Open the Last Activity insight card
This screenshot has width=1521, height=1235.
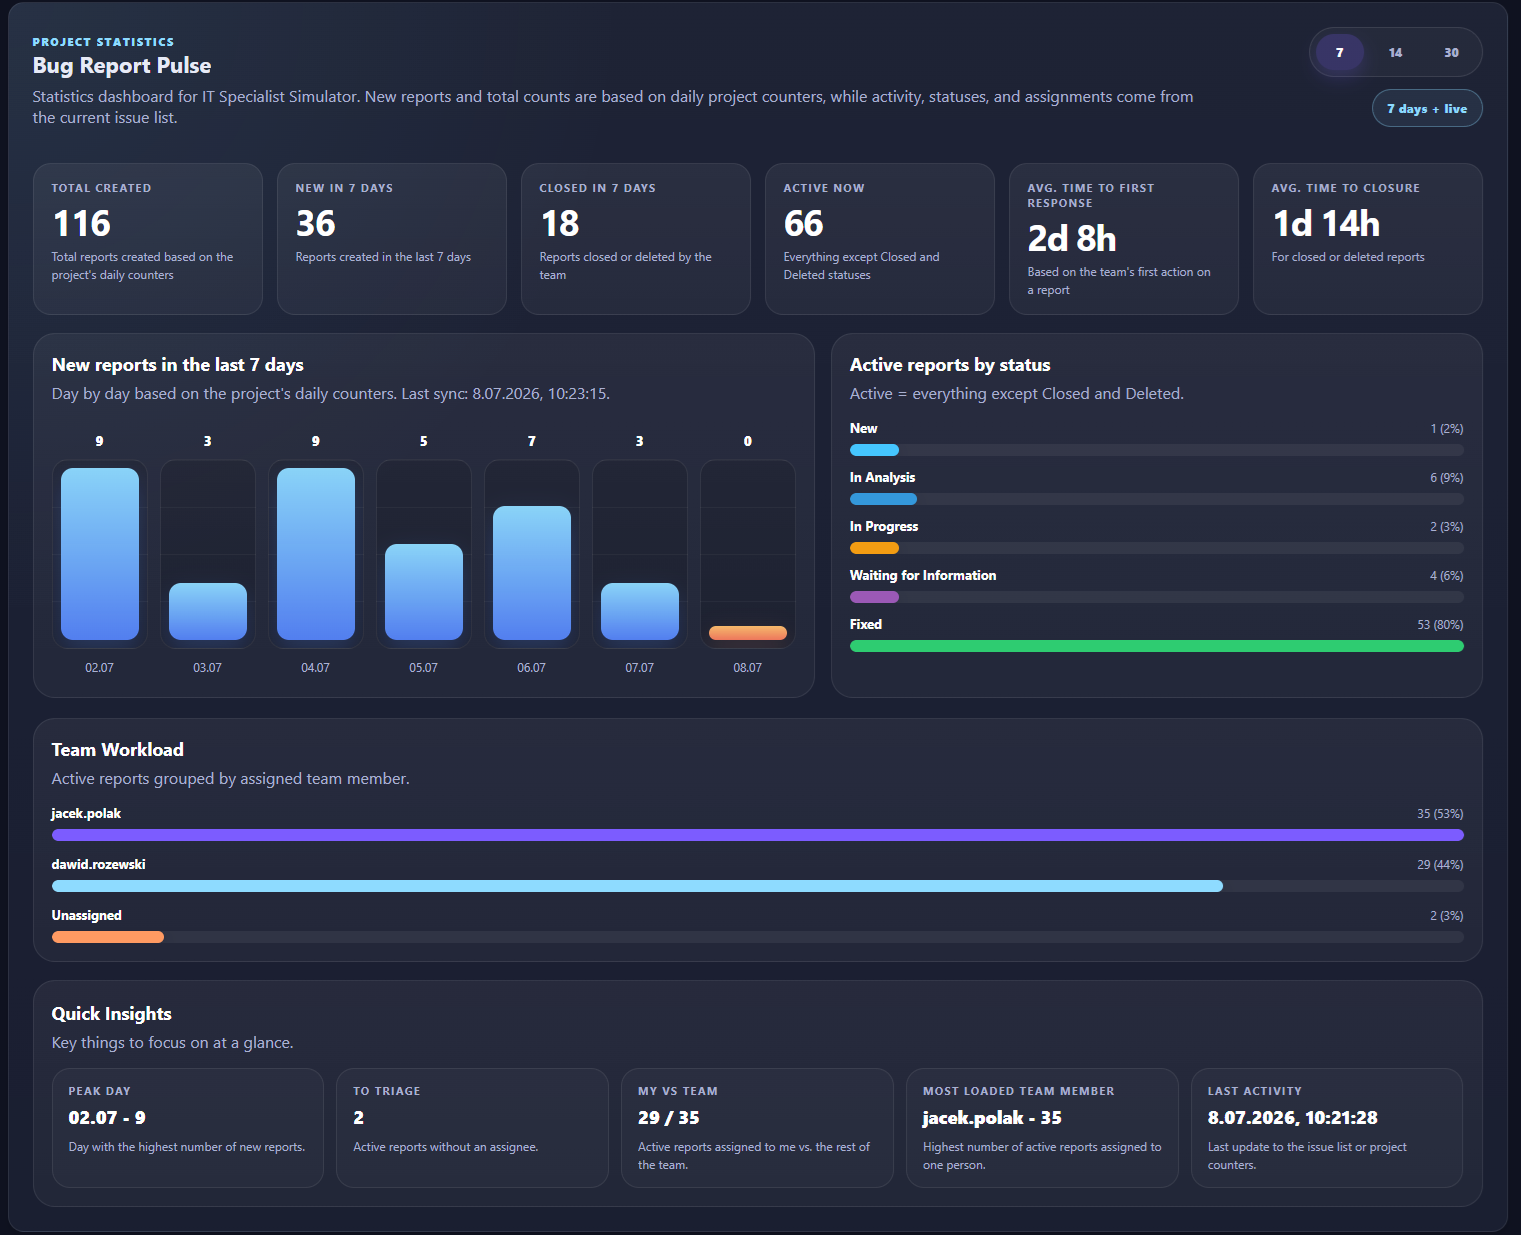[x=1327, y=1128]
